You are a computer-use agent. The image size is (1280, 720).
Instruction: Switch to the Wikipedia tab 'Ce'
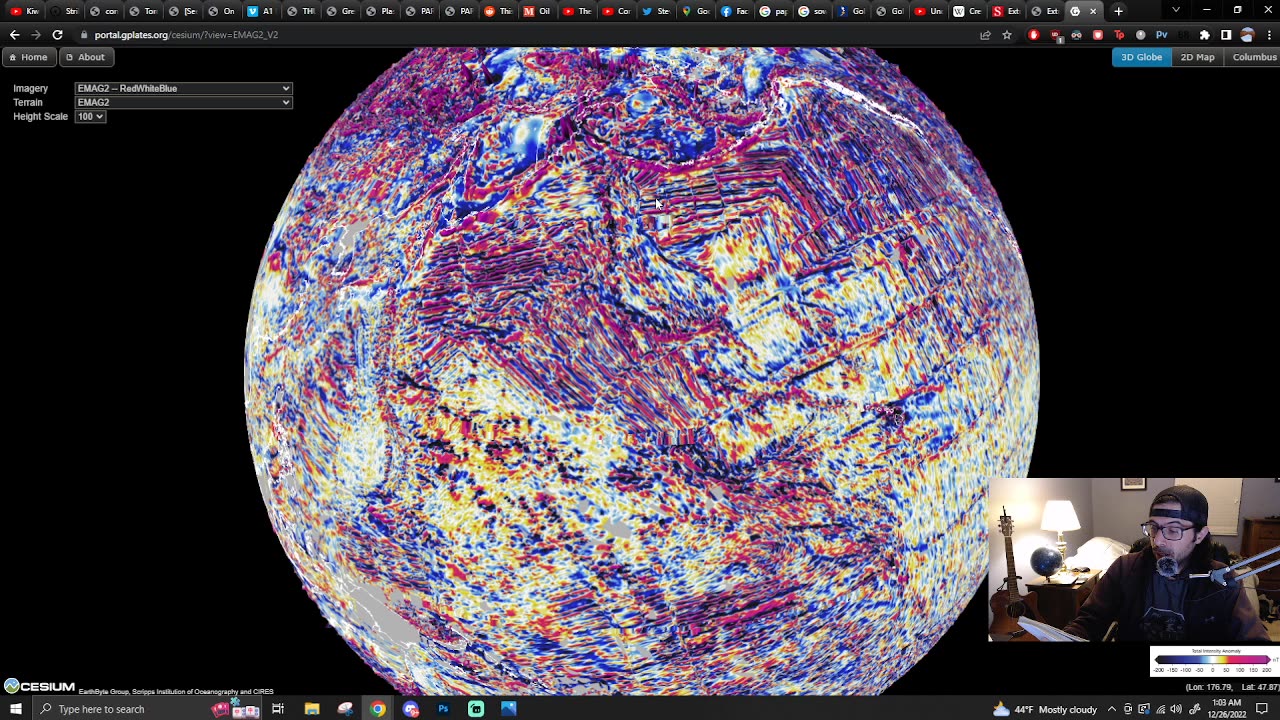click(x=966, y=11)
